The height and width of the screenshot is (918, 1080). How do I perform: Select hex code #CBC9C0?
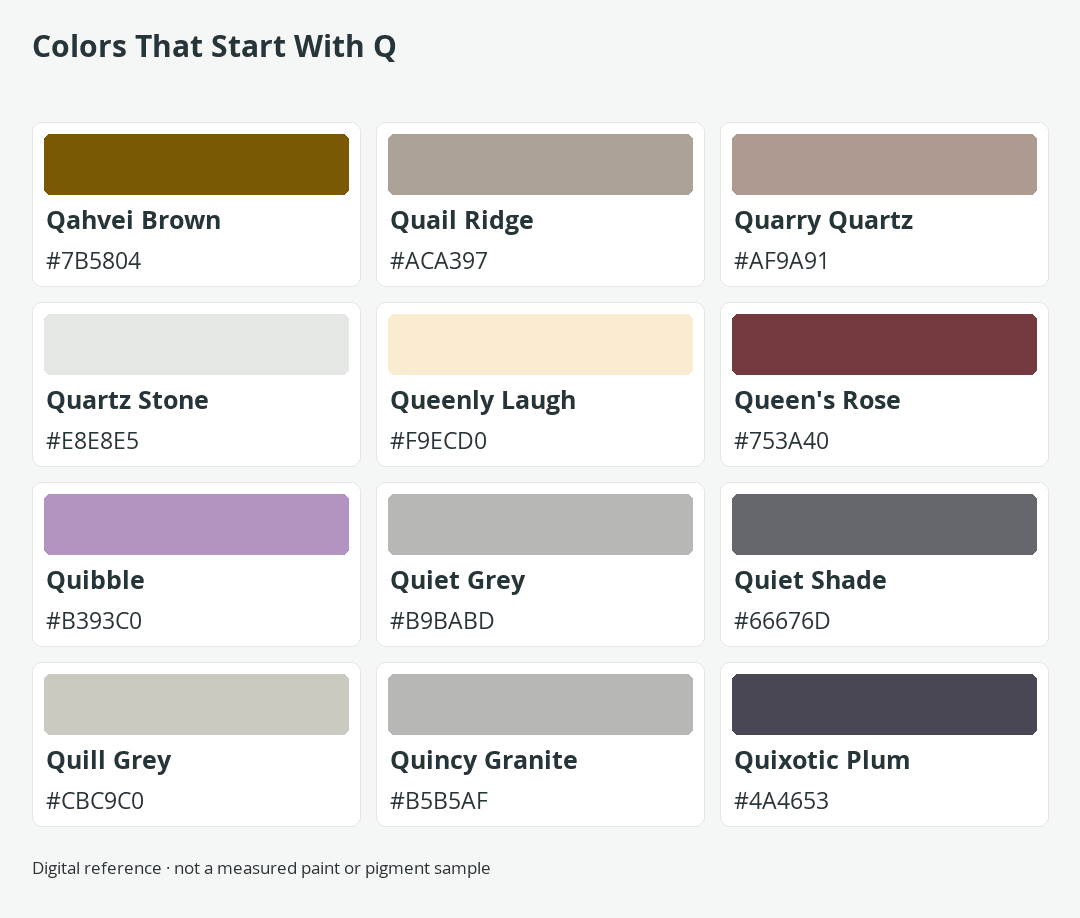click(x=95, y=801)
